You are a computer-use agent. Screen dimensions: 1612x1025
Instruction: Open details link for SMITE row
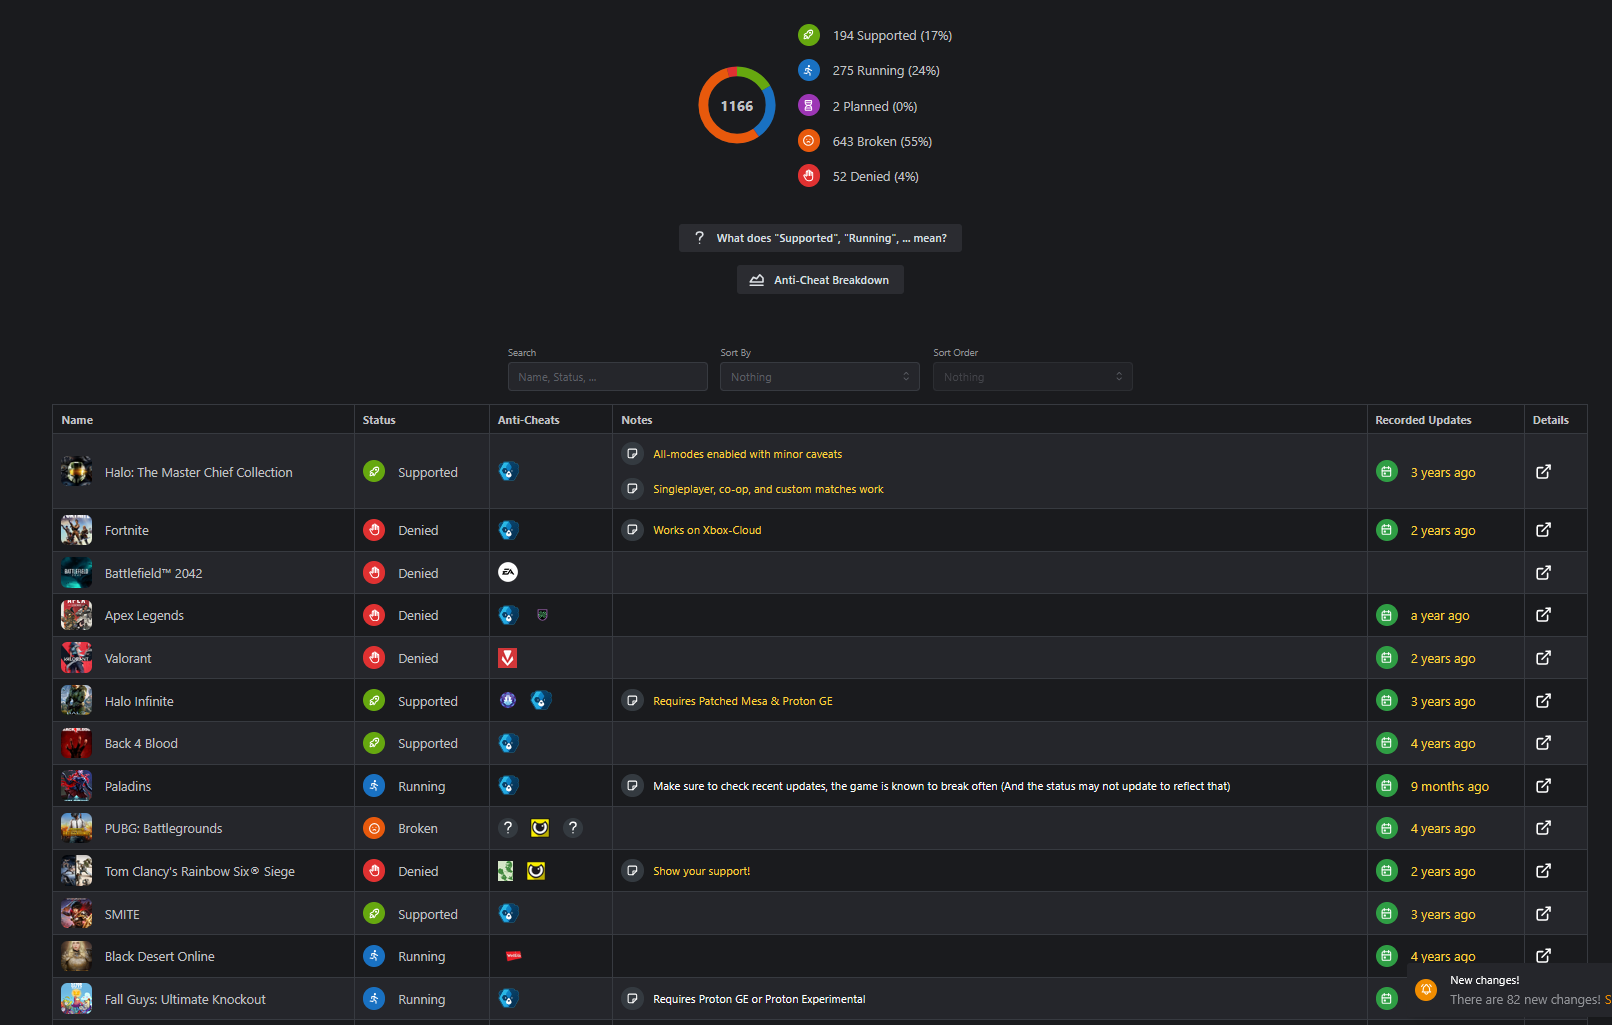1543,914
